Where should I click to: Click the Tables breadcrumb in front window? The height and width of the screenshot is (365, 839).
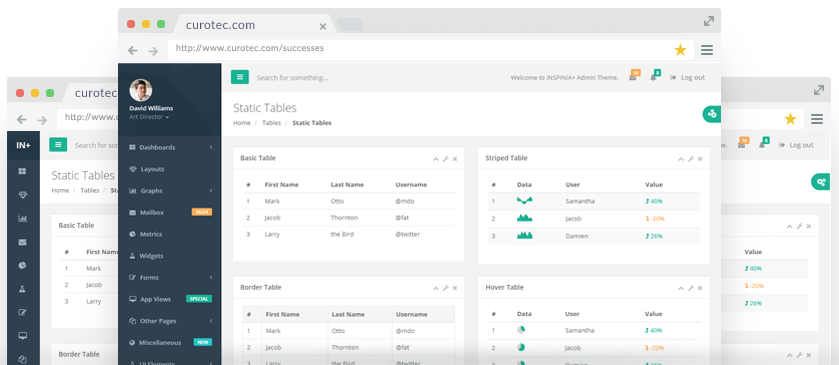(271, 123)
